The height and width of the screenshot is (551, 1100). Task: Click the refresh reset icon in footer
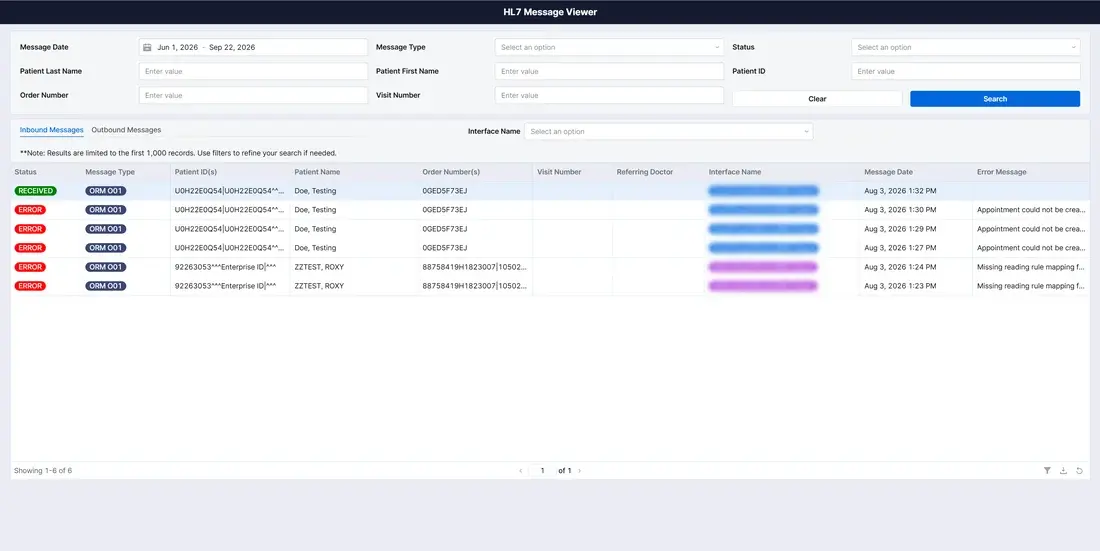(1080, 470)
